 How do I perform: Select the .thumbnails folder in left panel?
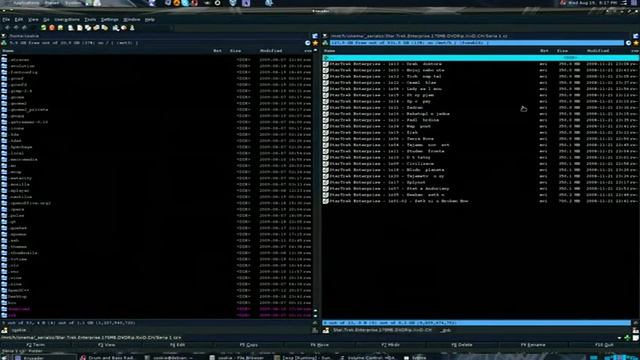(156, 253)
